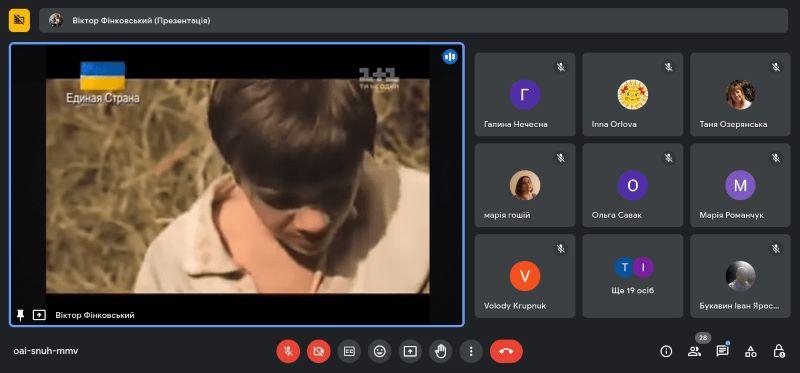Turn on the camera
This screenshot has height=373, width=800.
(x=318, y=351)
